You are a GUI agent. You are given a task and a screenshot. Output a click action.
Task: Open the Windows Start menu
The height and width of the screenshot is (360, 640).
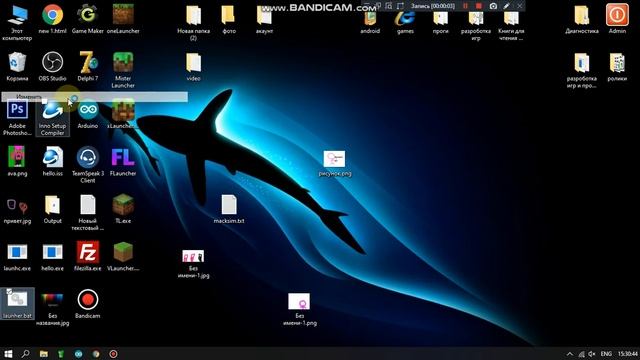pyautogui.click(x=8, y=353)
